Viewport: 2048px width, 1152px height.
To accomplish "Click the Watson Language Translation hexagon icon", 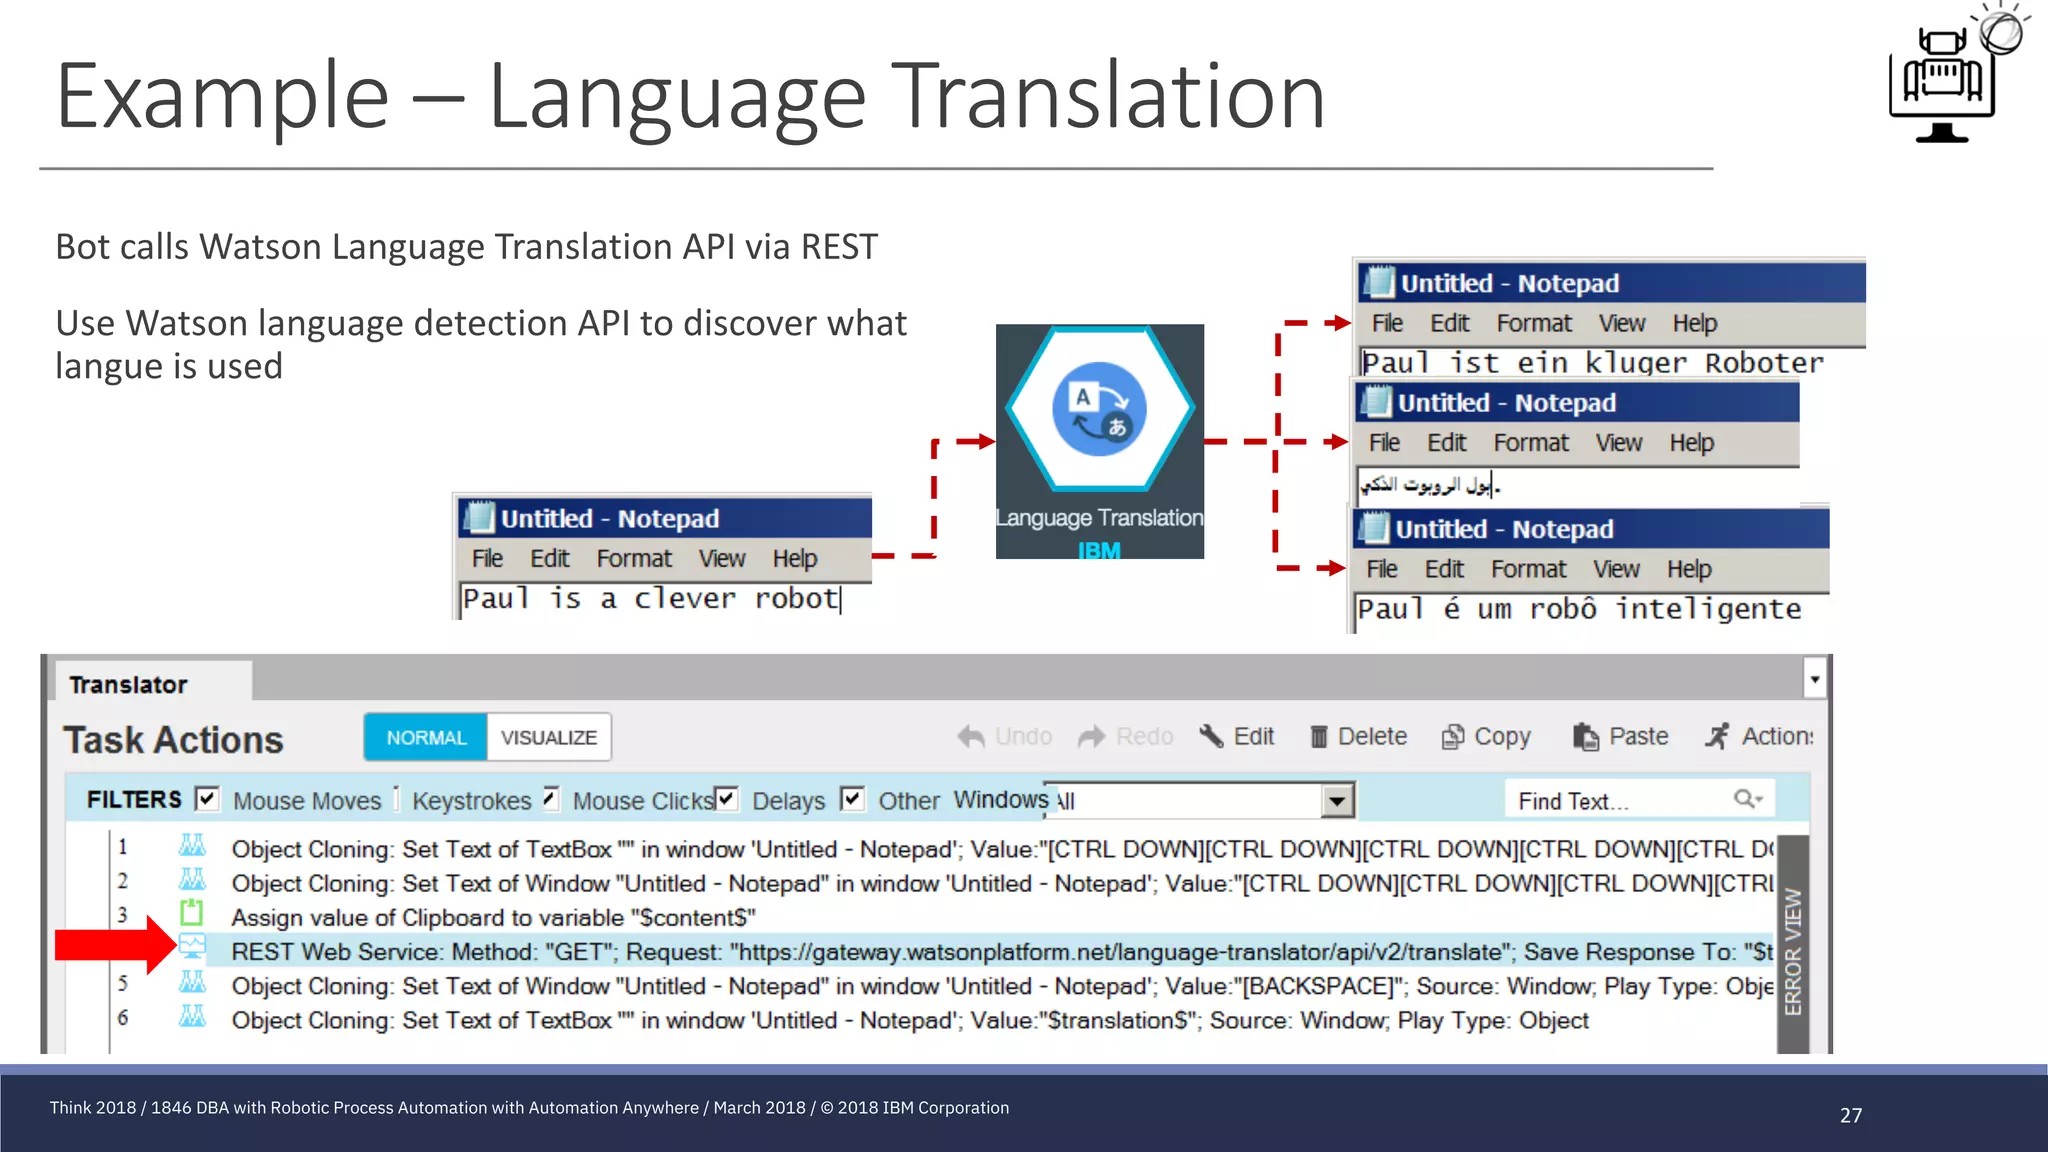I will 1099,409.
